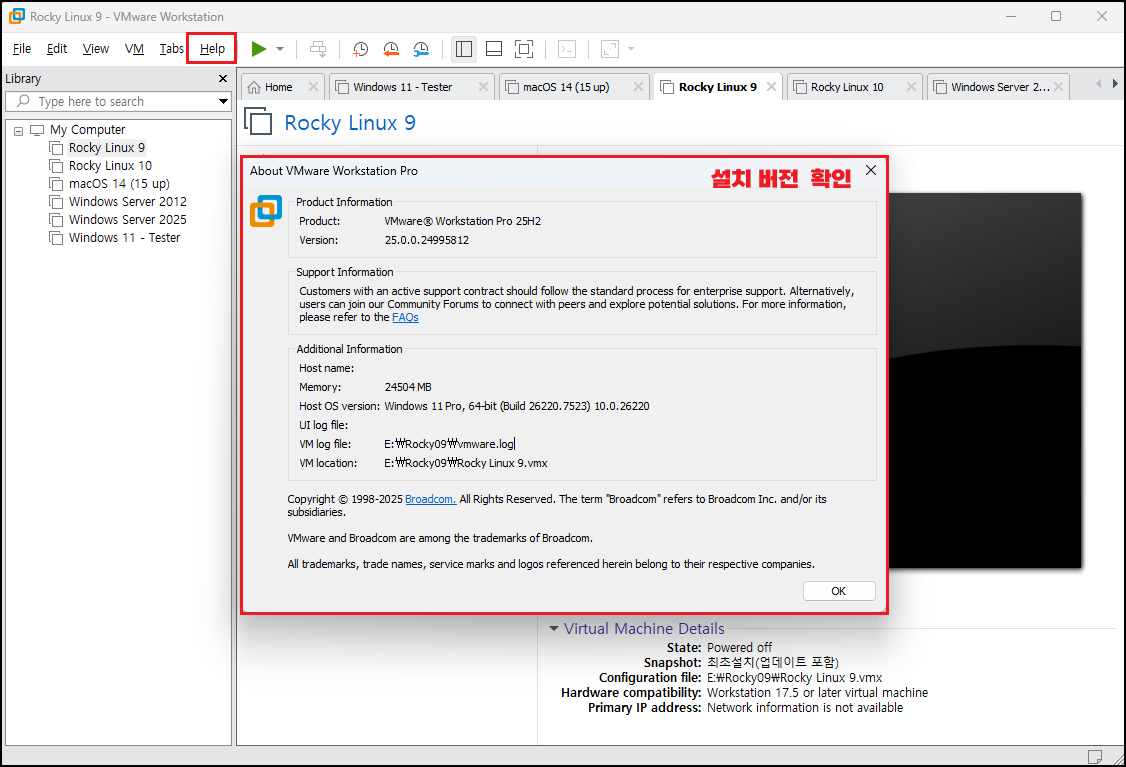Select Rocky Linux 9 in library tree
Image resolution: width=1126 pixels, height=767 pixels.
coord(106,147)
